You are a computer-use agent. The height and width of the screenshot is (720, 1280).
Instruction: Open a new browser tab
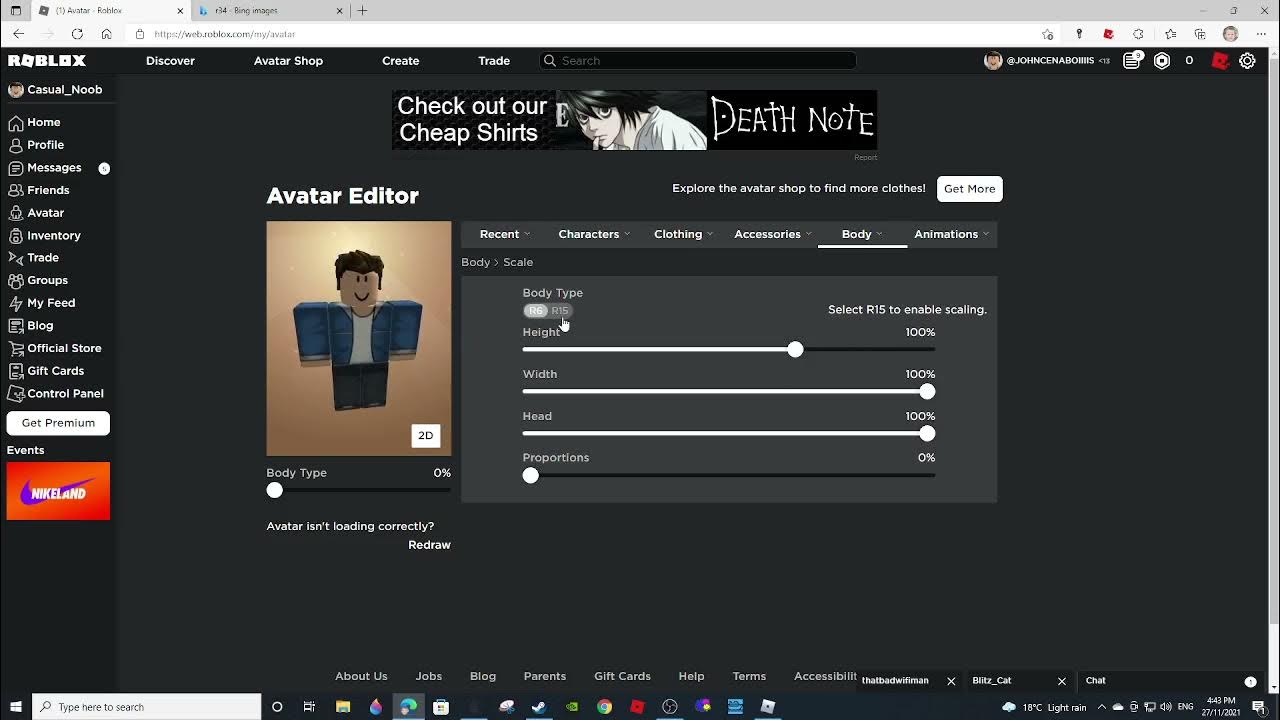click(x=362, y=10)
